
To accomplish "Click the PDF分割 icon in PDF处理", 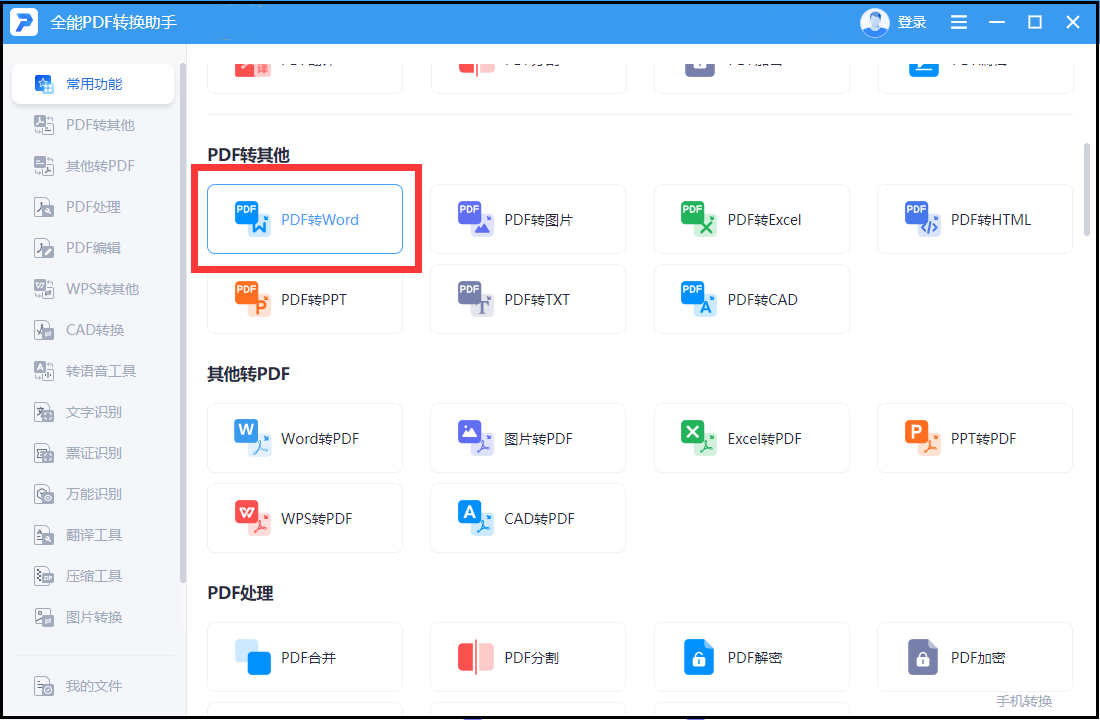I will click(x=476, y=657).
